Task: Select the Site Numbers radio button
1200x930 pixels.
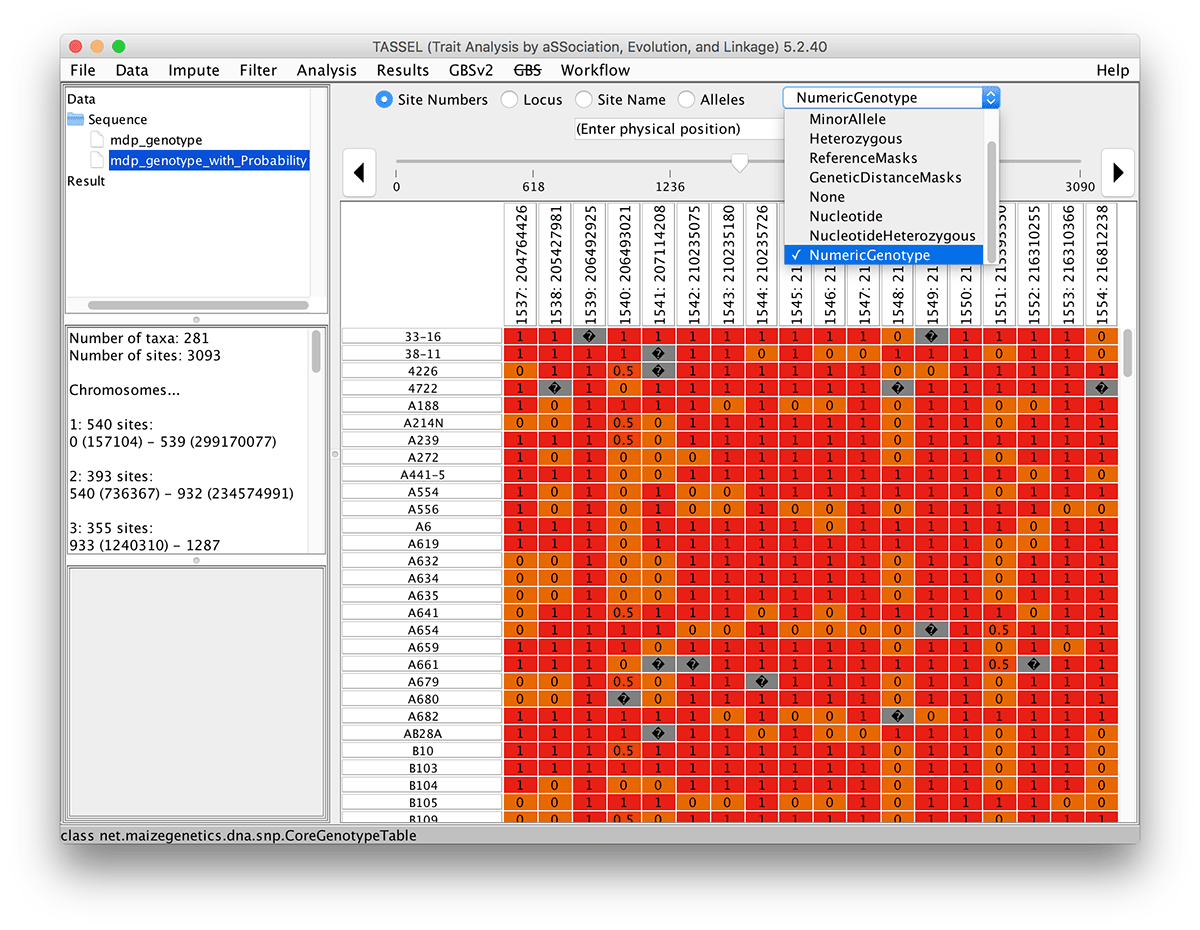Action: tap(384, 99)
